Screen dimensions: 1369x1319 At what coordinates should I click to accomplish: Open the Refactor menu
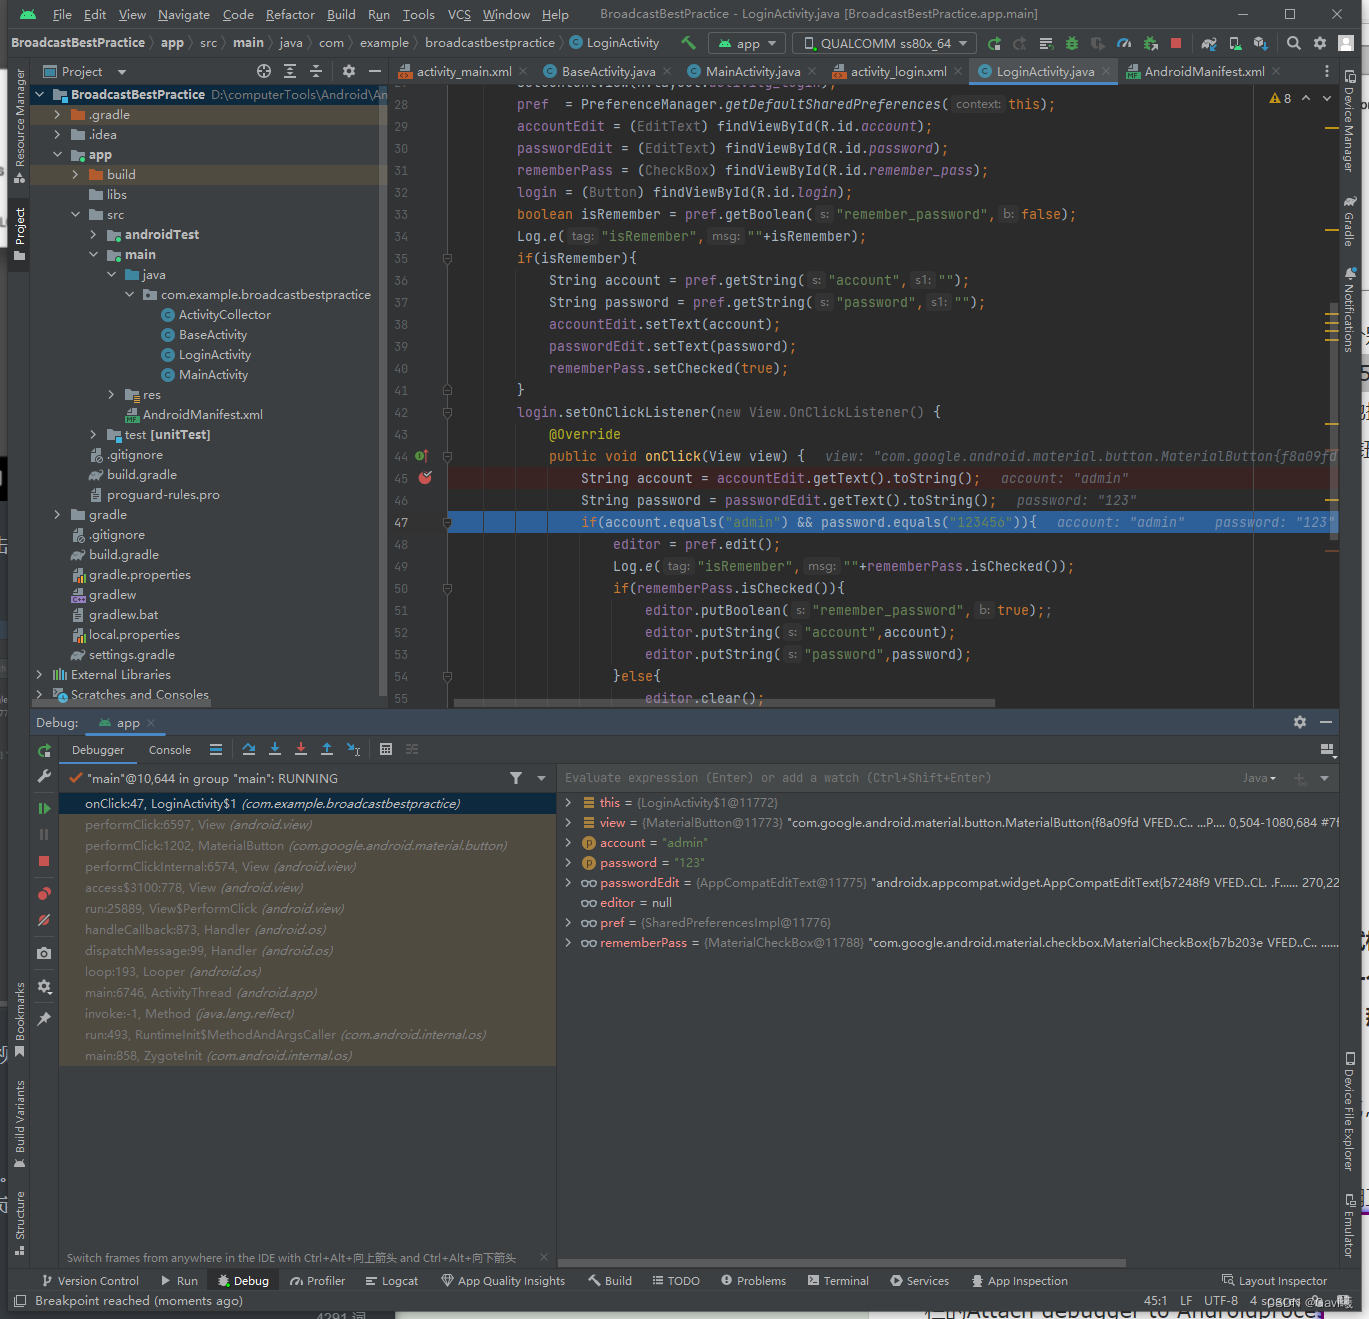point(290,15)
